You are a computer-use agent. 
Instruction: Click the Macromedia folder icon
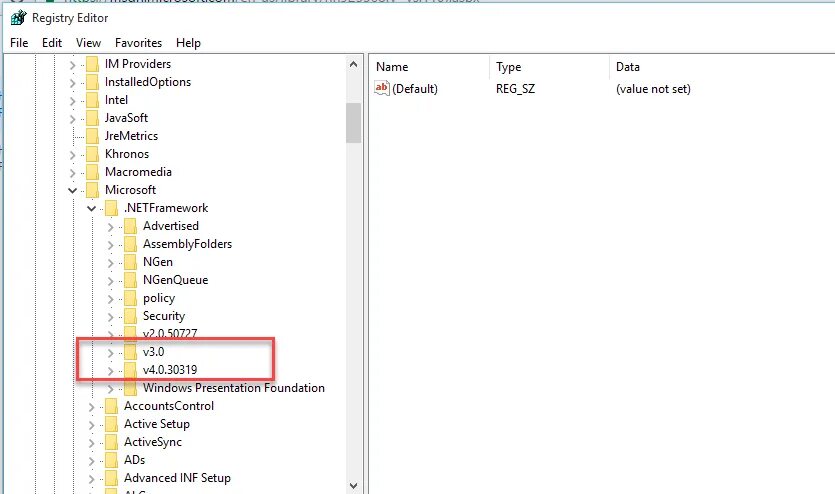click(x=93, y=172)
